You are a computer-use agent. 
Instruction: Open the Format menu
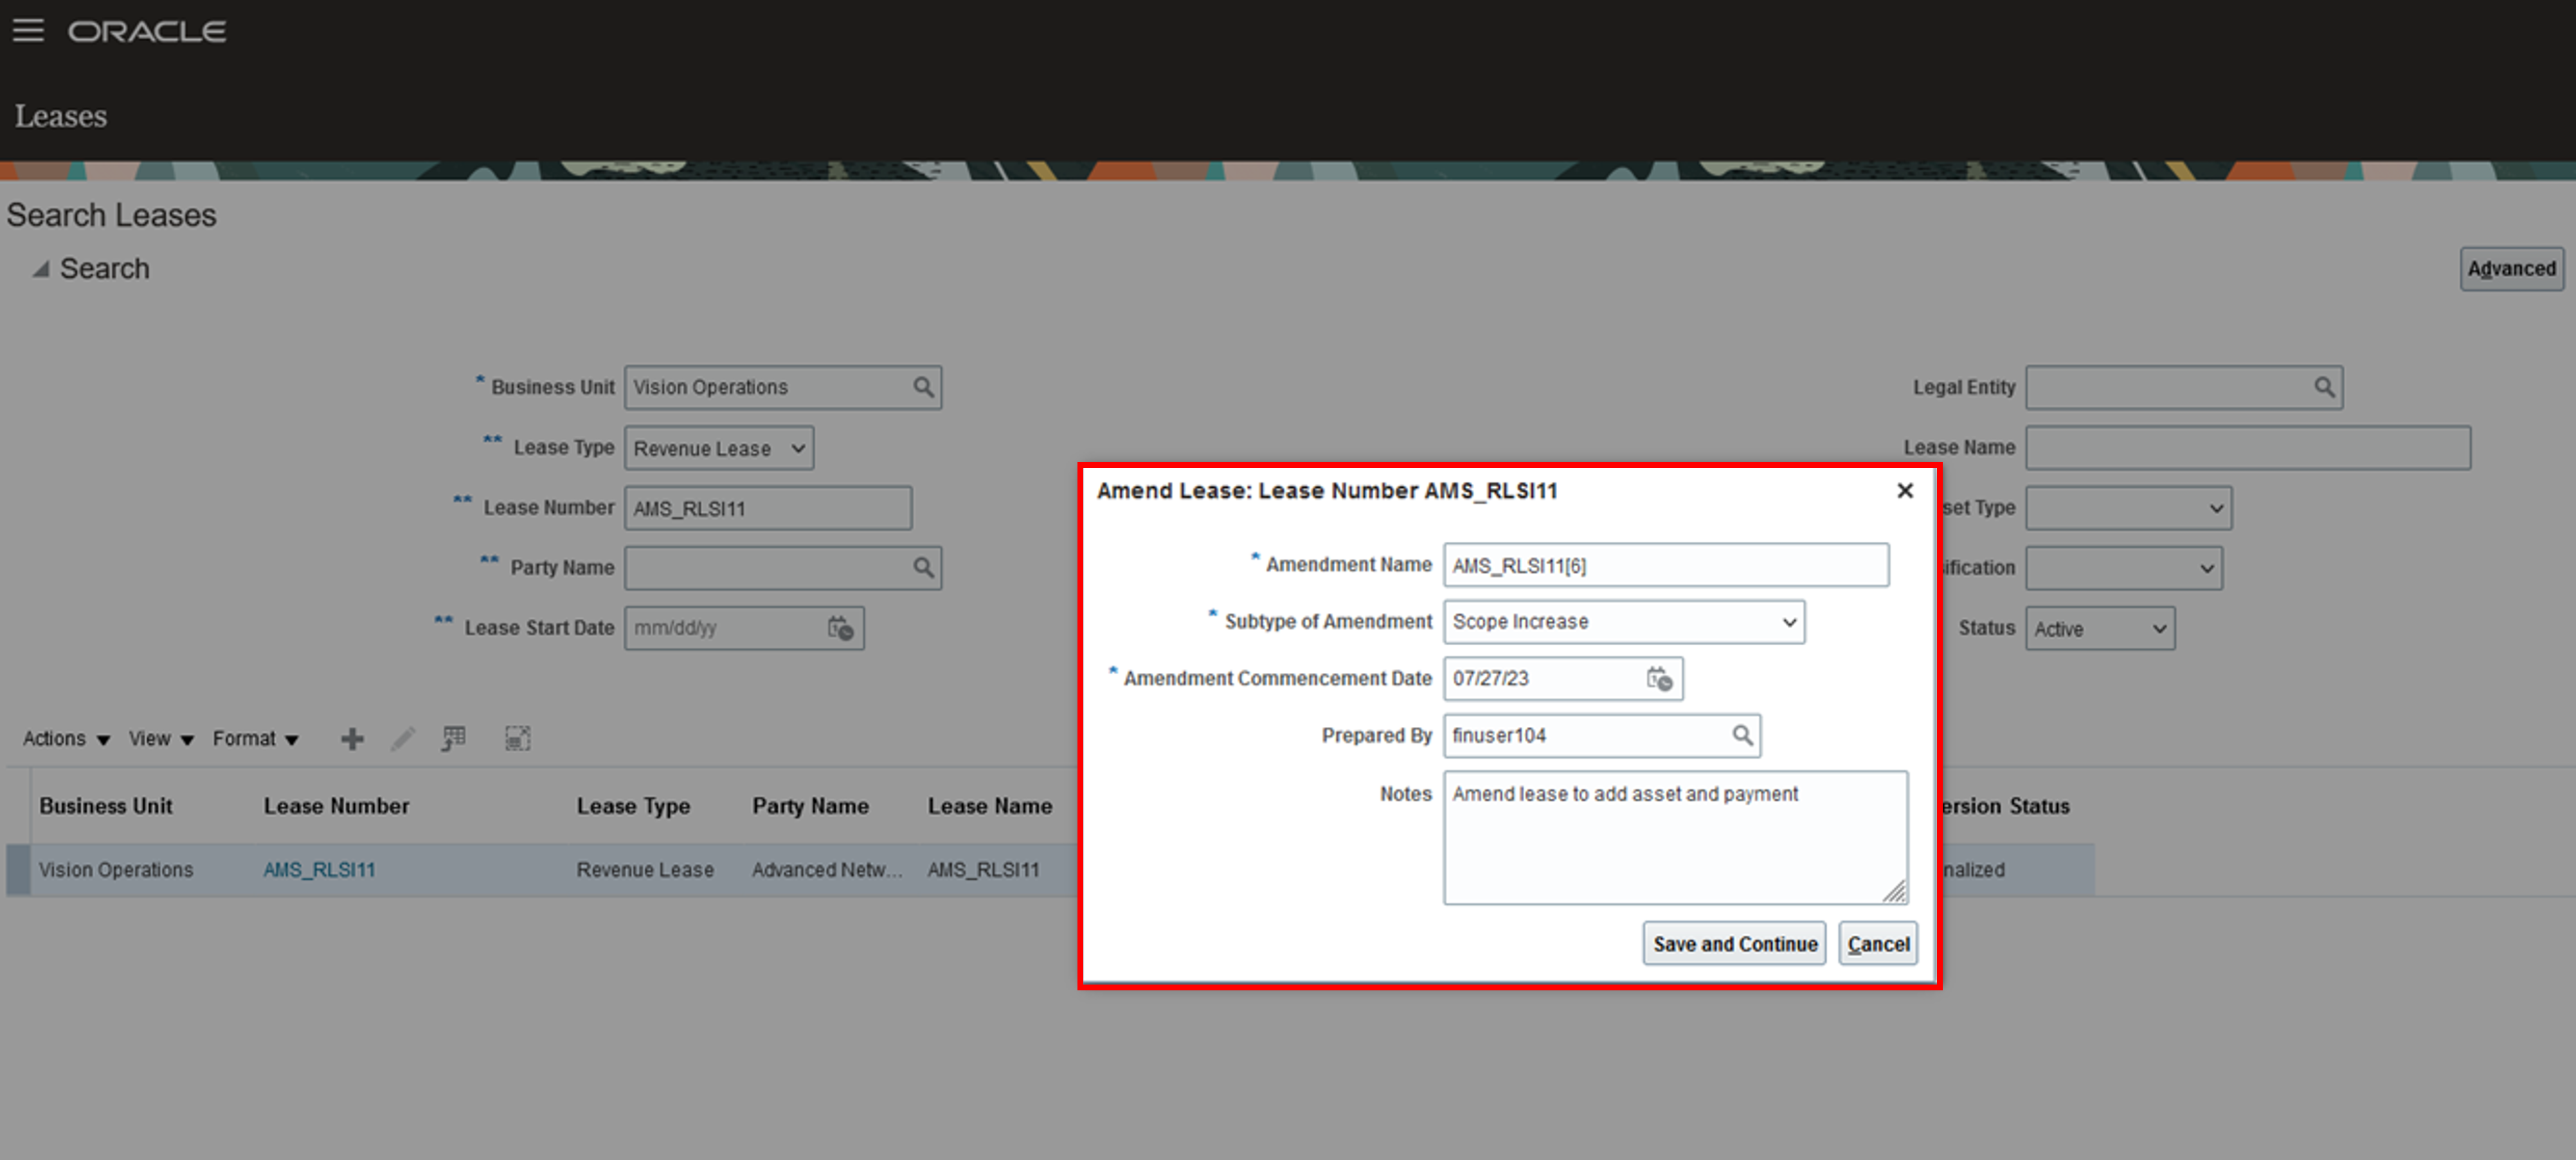[x=255, y=739]
